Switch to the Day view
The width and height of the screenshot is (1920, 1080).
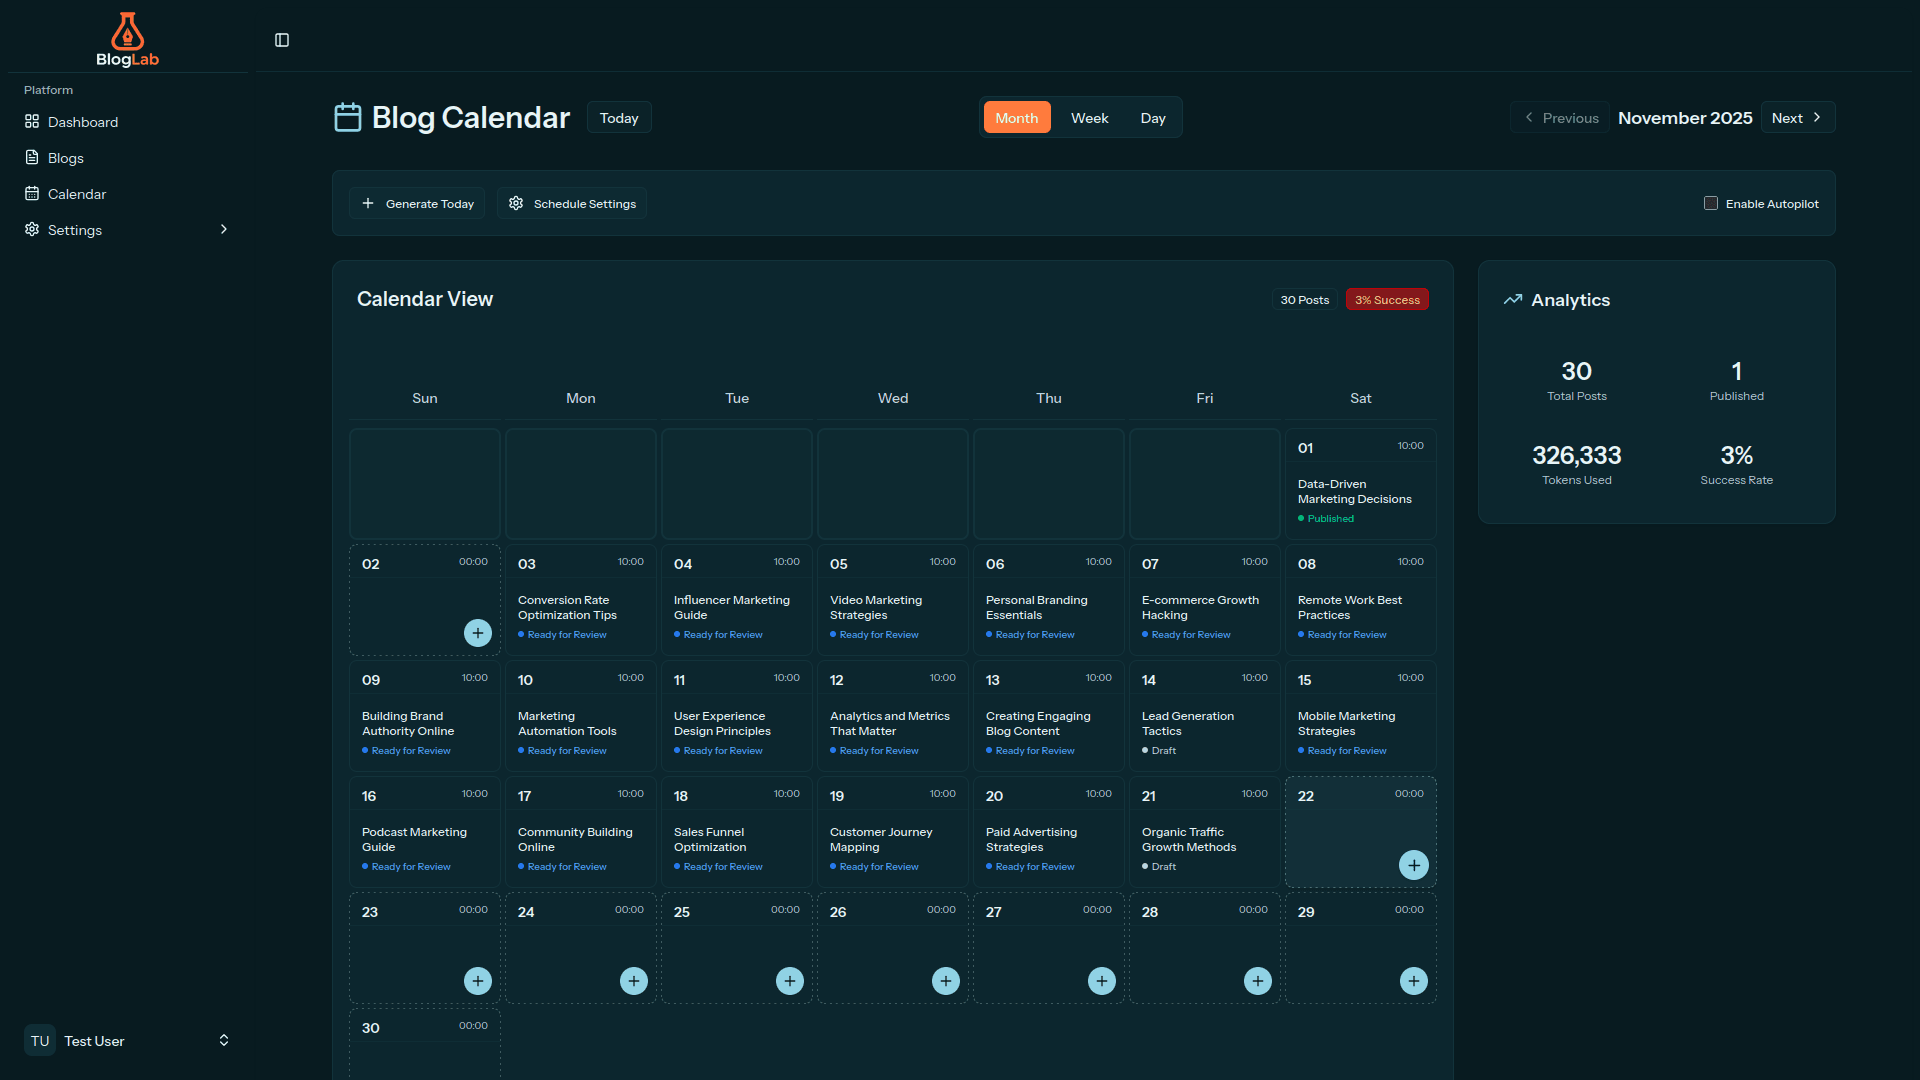(1153, 118)
